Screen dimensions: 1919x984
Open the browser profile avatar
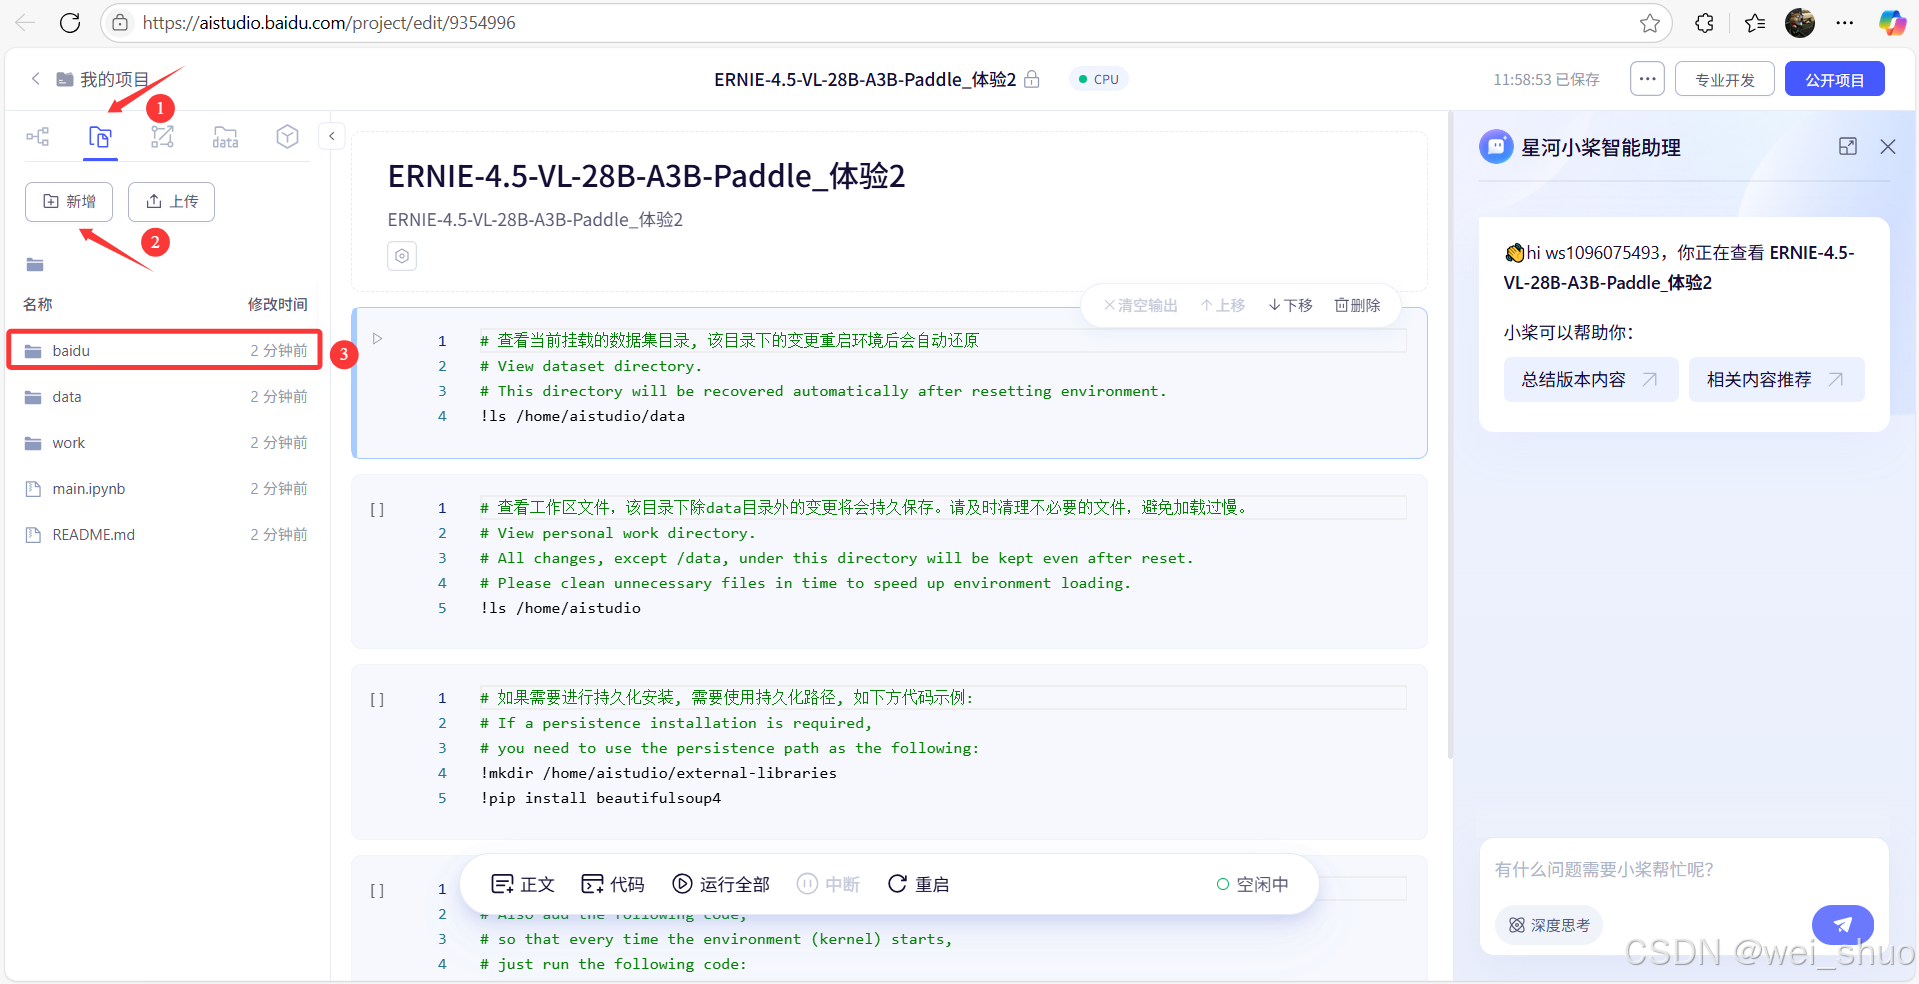tap(1800, 23)
